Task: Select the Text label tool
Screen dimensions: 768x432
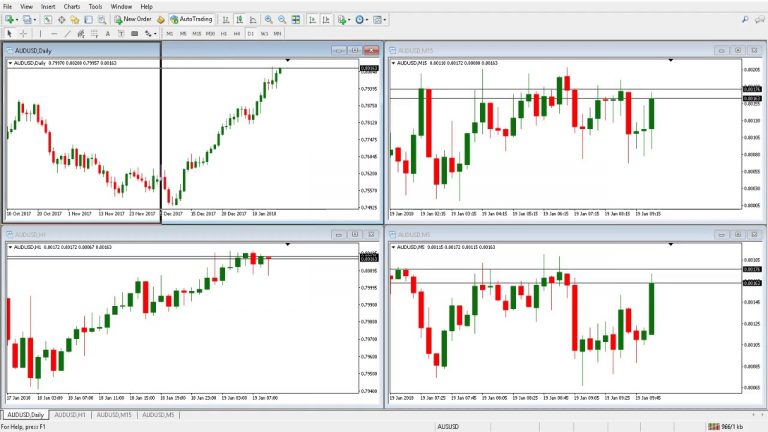Action: pyautogui.click(x=121, y=33)
